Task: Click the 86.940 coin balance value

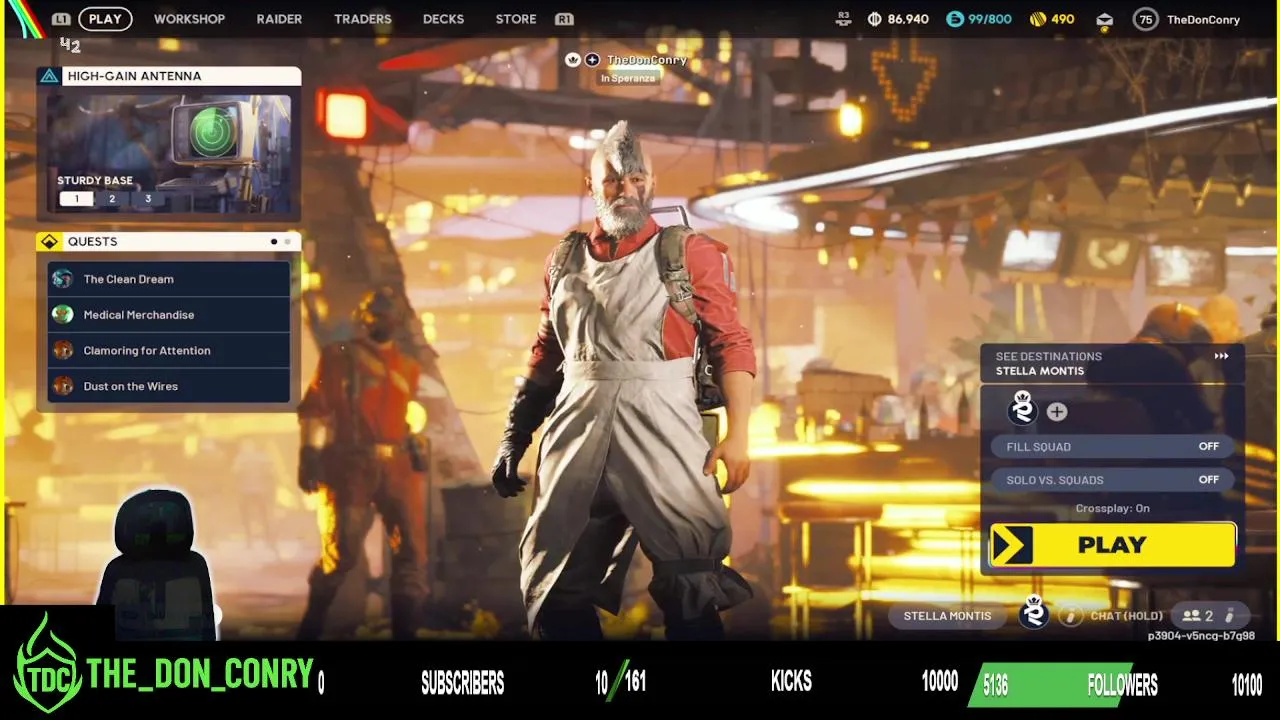Action: pos(908,19)
